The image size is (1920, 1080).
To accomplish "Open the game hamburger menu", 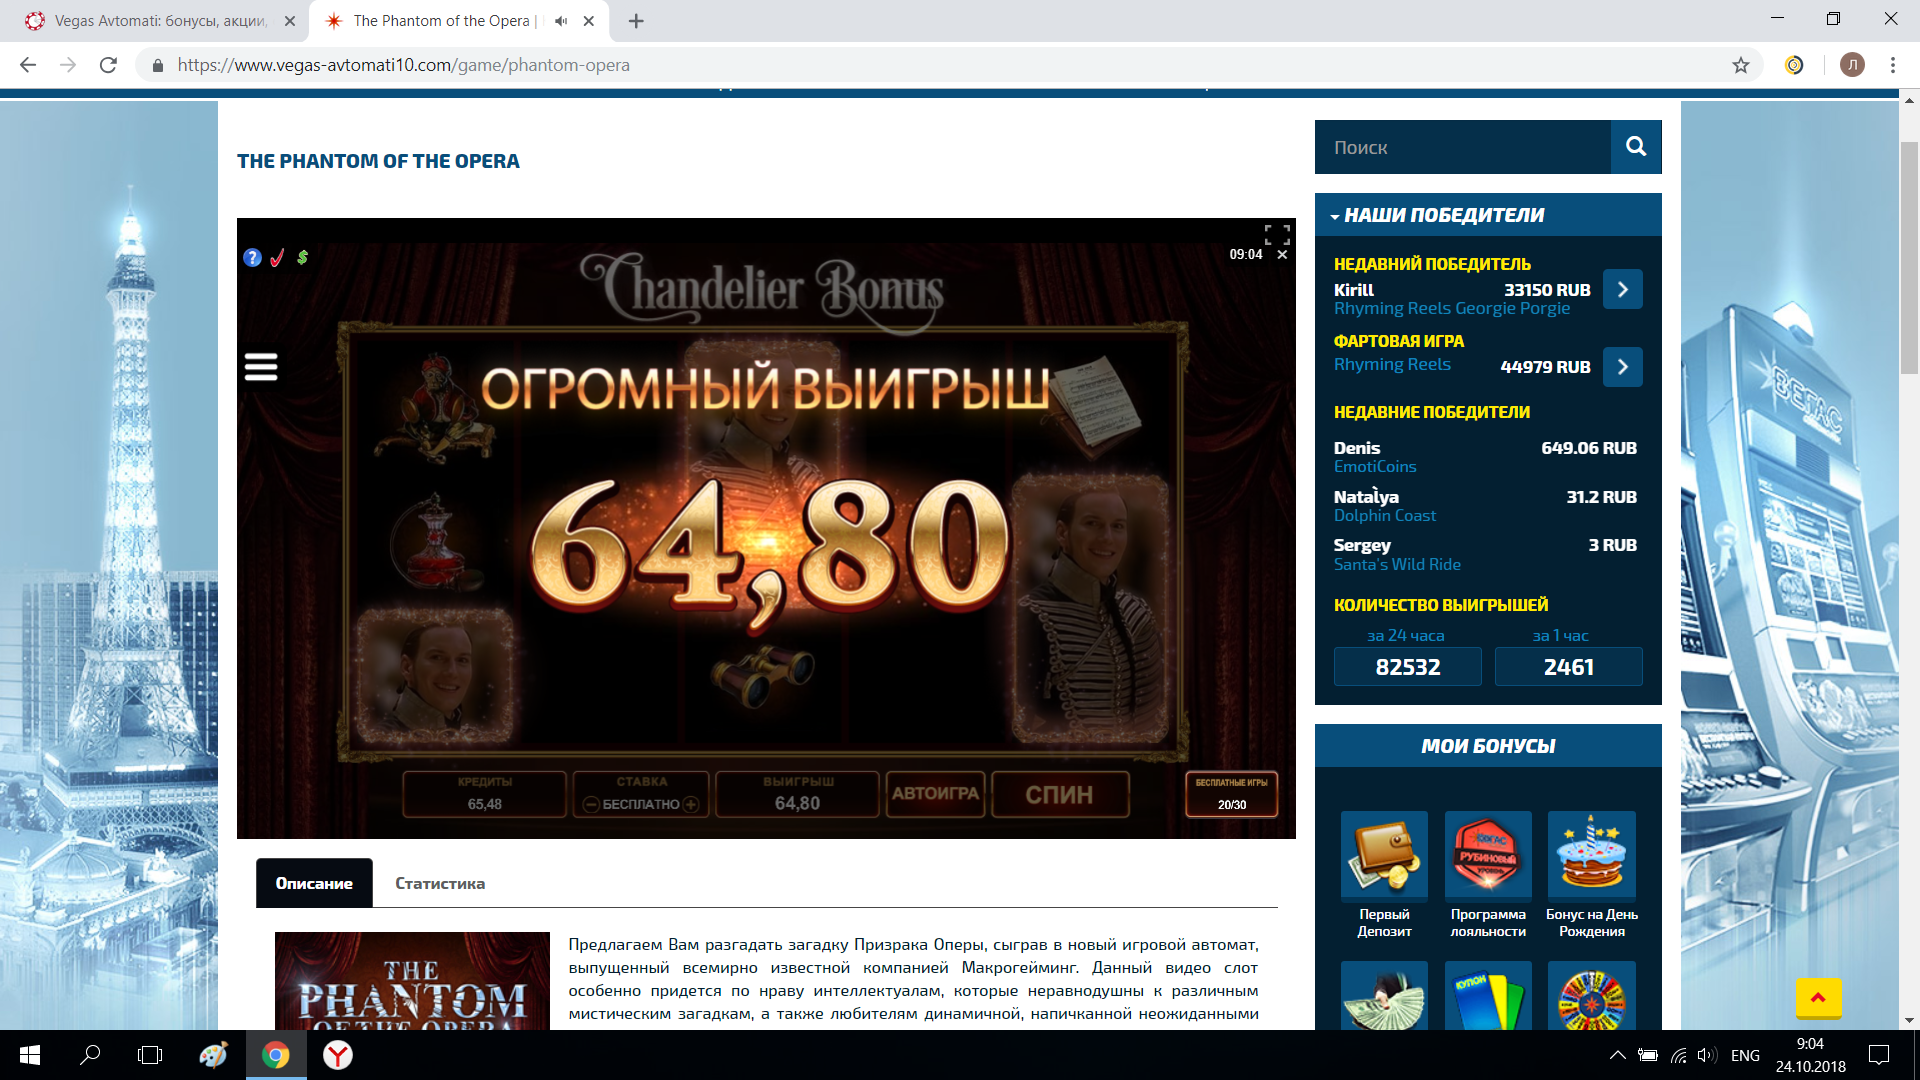I will 261,367.
